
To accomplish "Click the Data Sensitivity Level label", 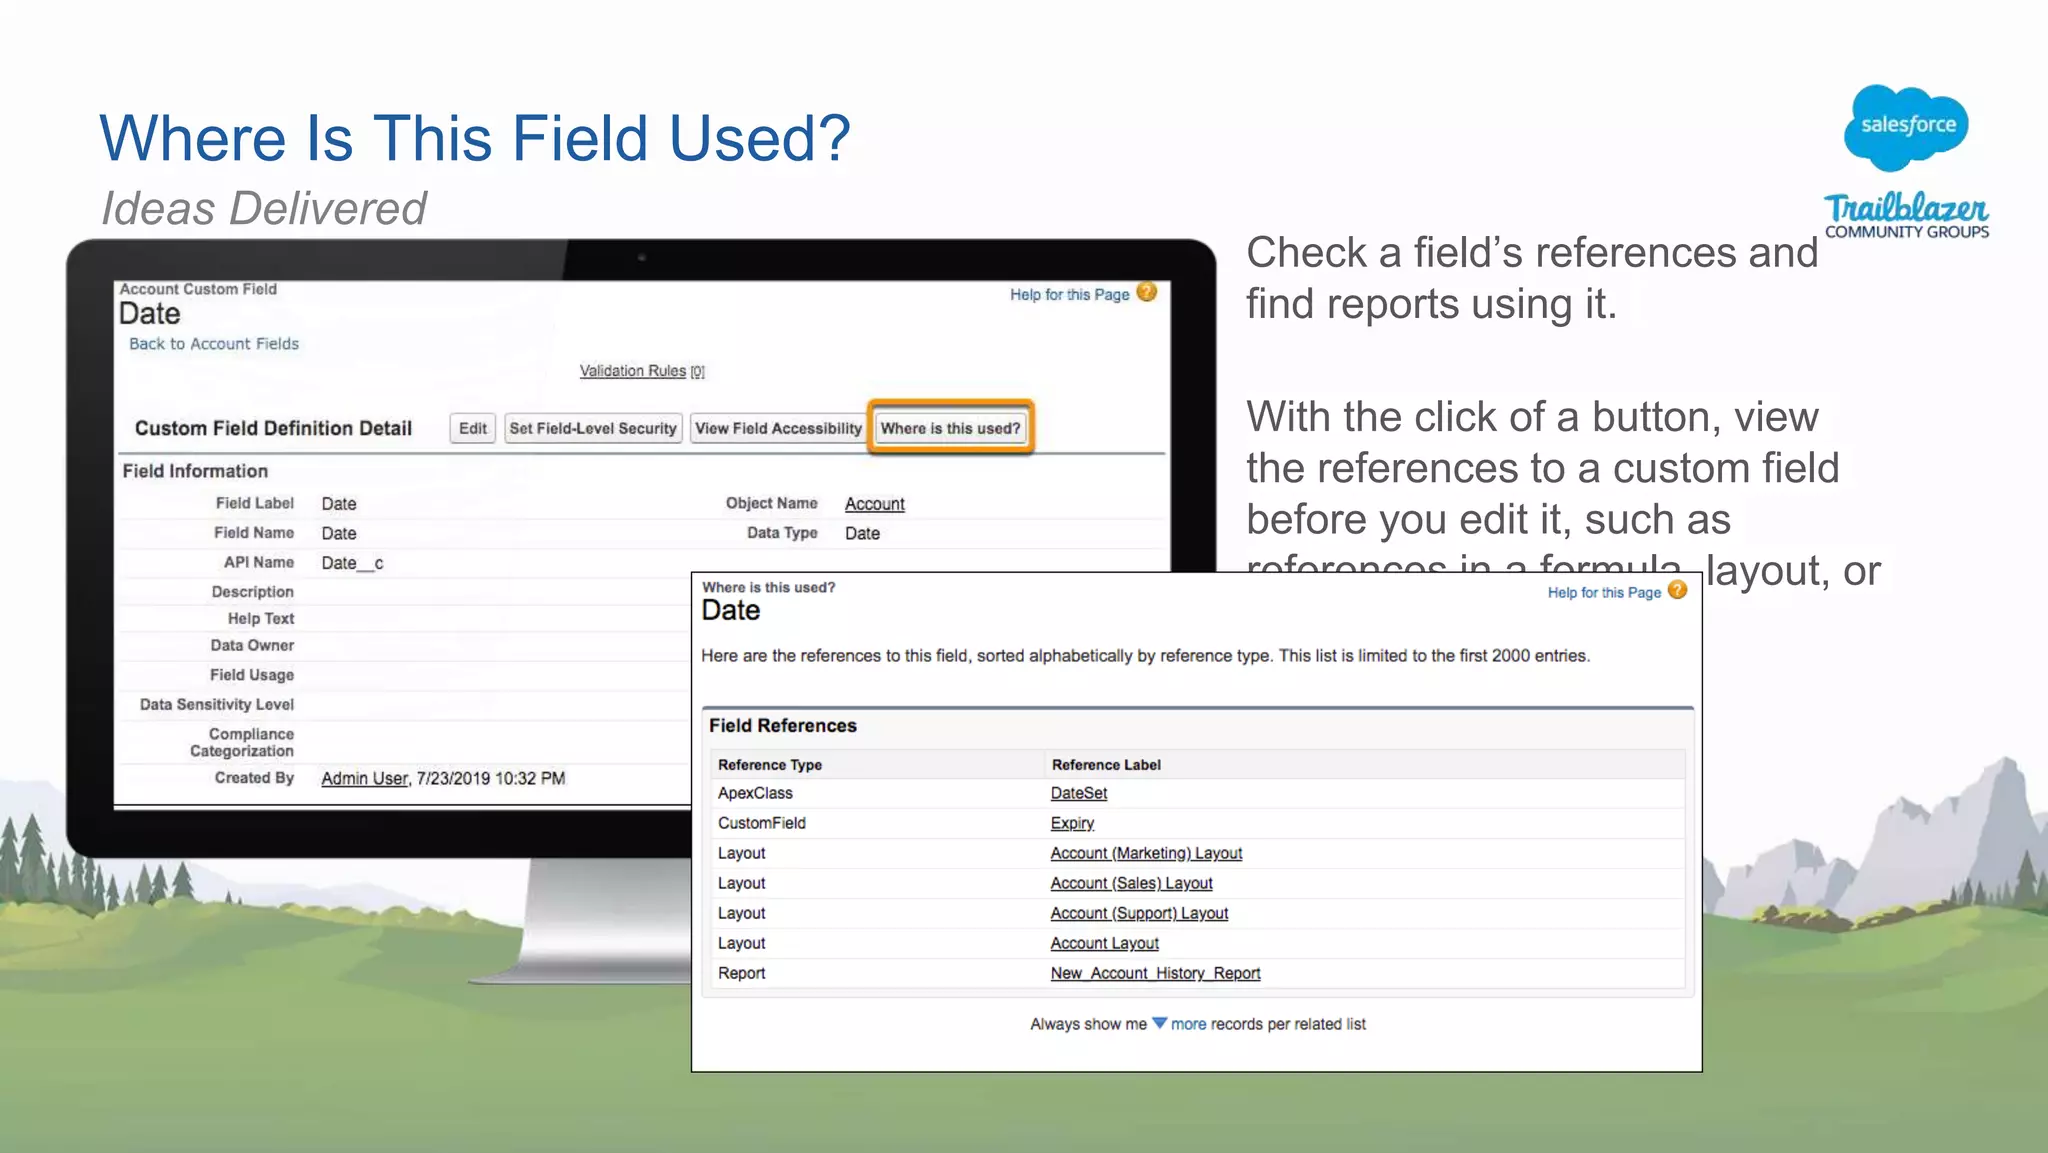I will (216, 705).
